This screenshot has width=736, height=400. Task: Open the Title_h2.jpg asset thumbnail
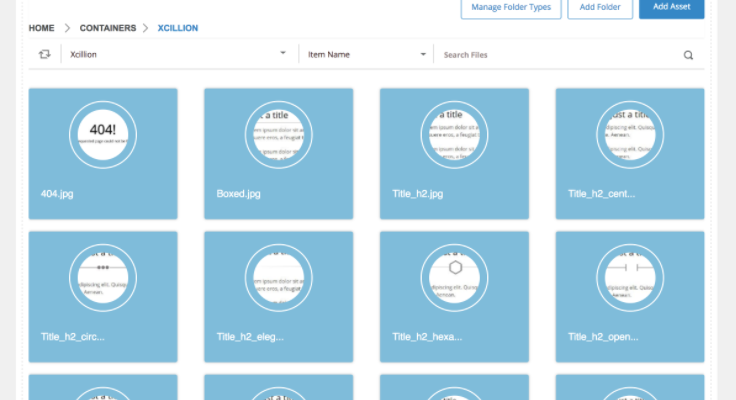pos(454,135)
